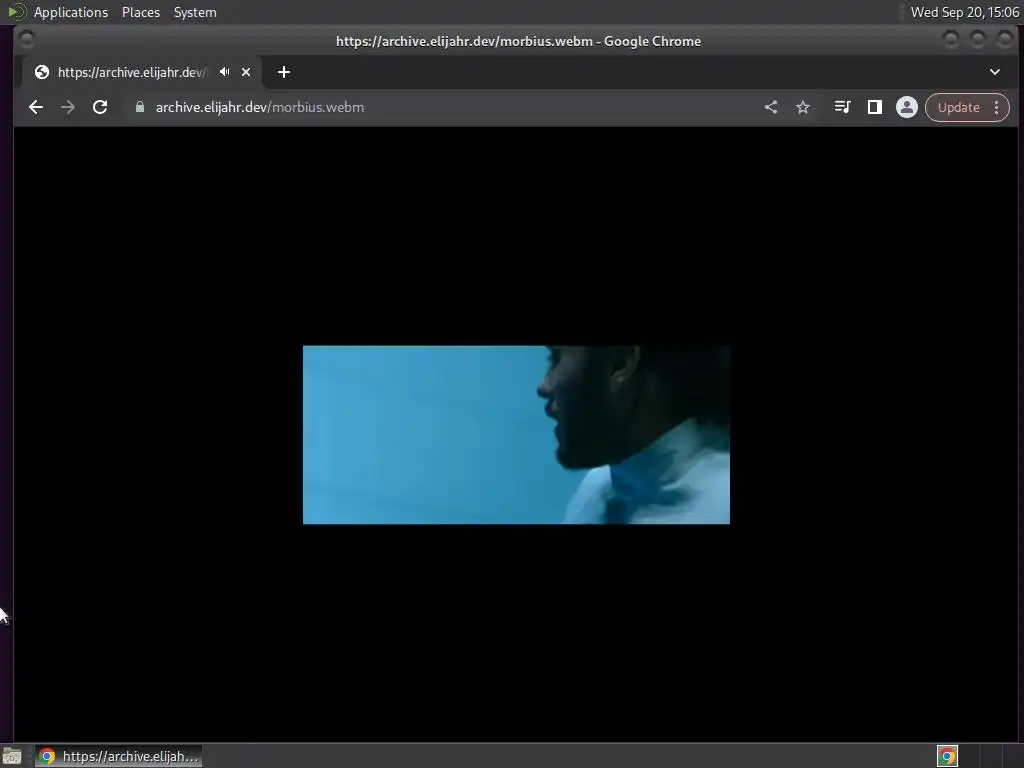1024x768 pixels.
Task: Bookmark this tab with the star
Action: click(x=803, y=107)
